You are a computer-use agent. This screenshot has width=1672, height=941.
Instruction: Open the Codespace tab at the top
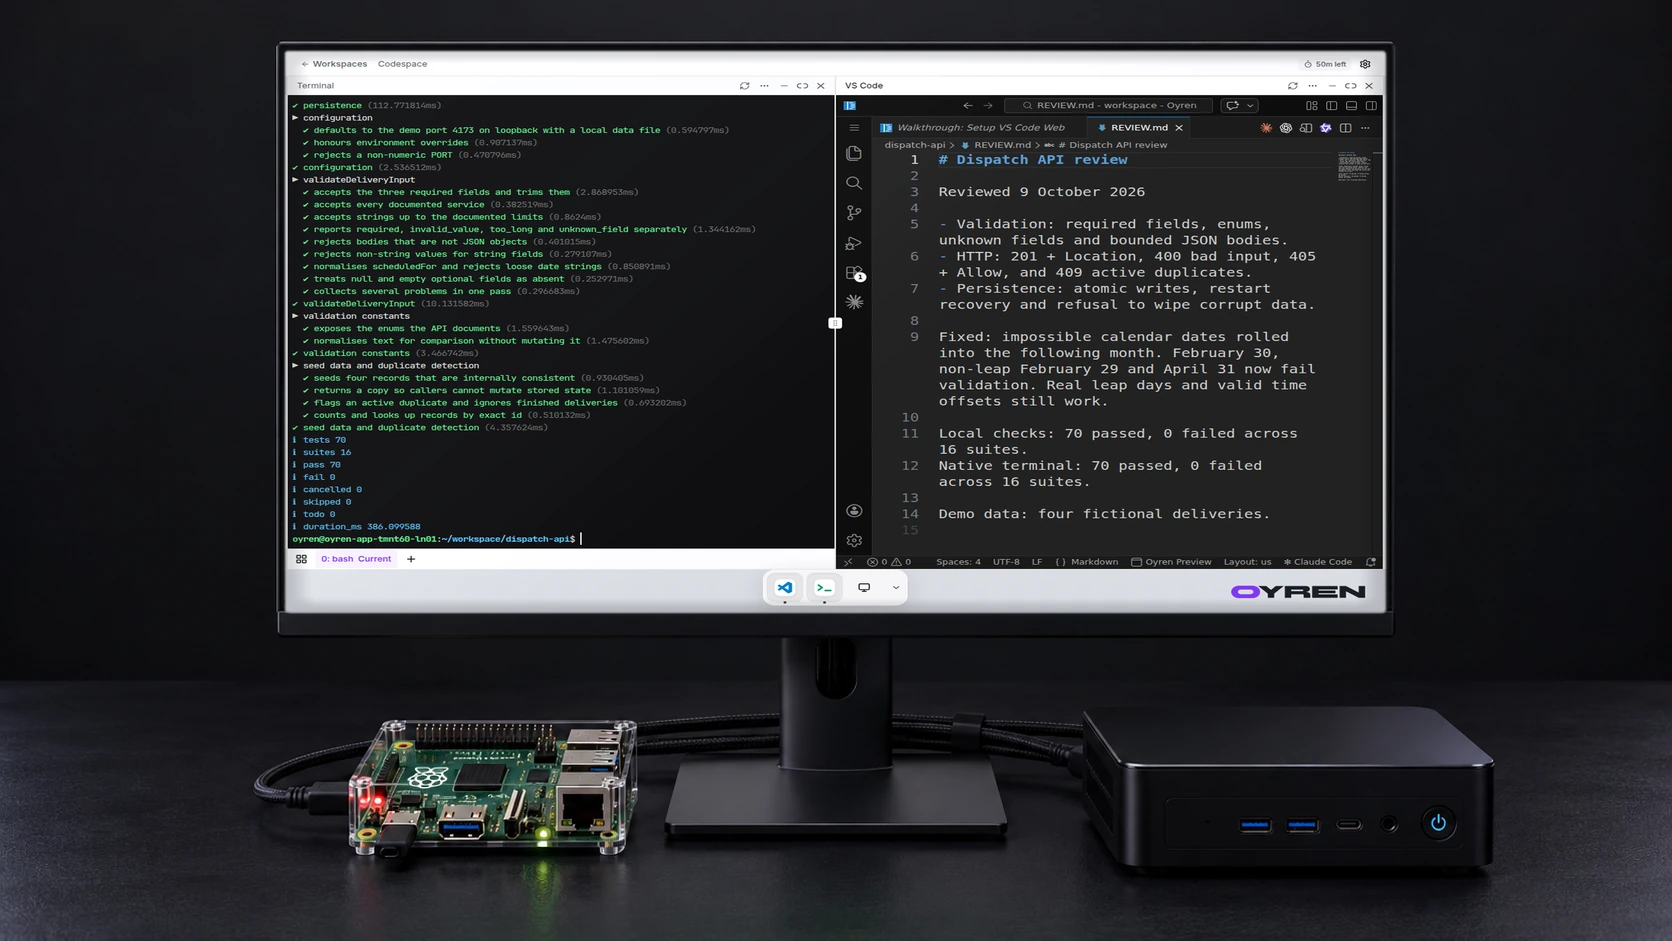point(402,64)
